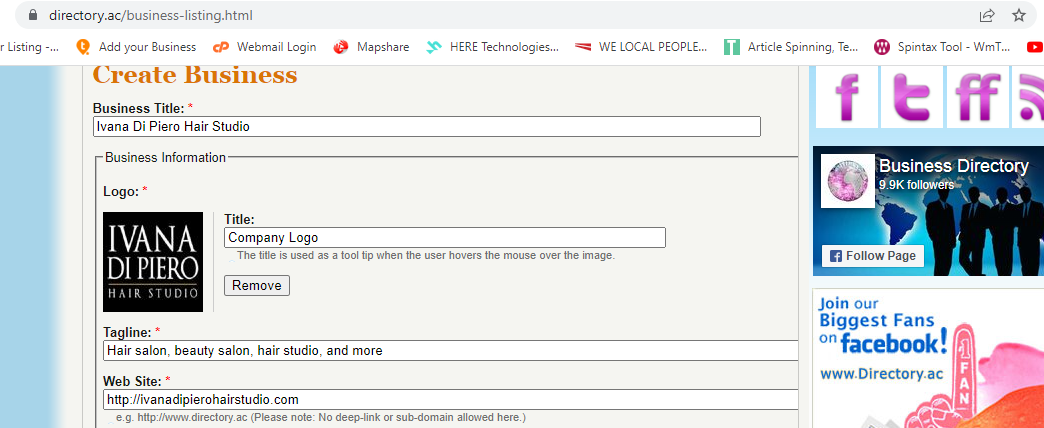Click the Business Directory page avatar
The width and height of the screenshot is (1044, 428).
[x=848, y=181]
